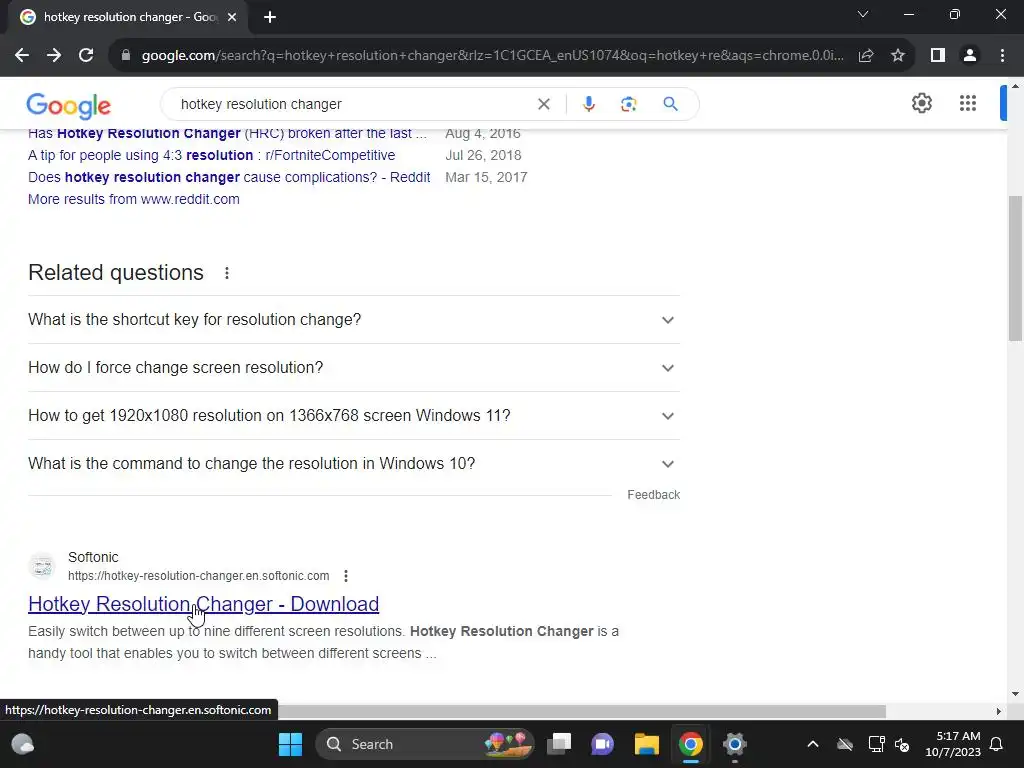This screenshot has height=768, width=1024.
Task: Close the hotkey resolution changer tab
Action: [x=232, y=17]
